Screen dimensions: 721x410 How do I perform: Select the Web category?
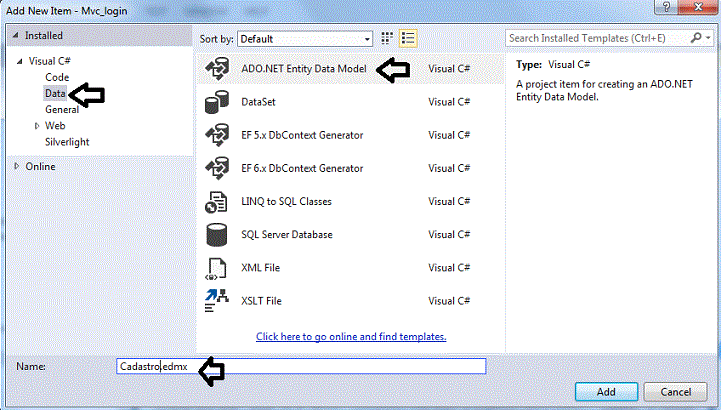tap(55, 125)
